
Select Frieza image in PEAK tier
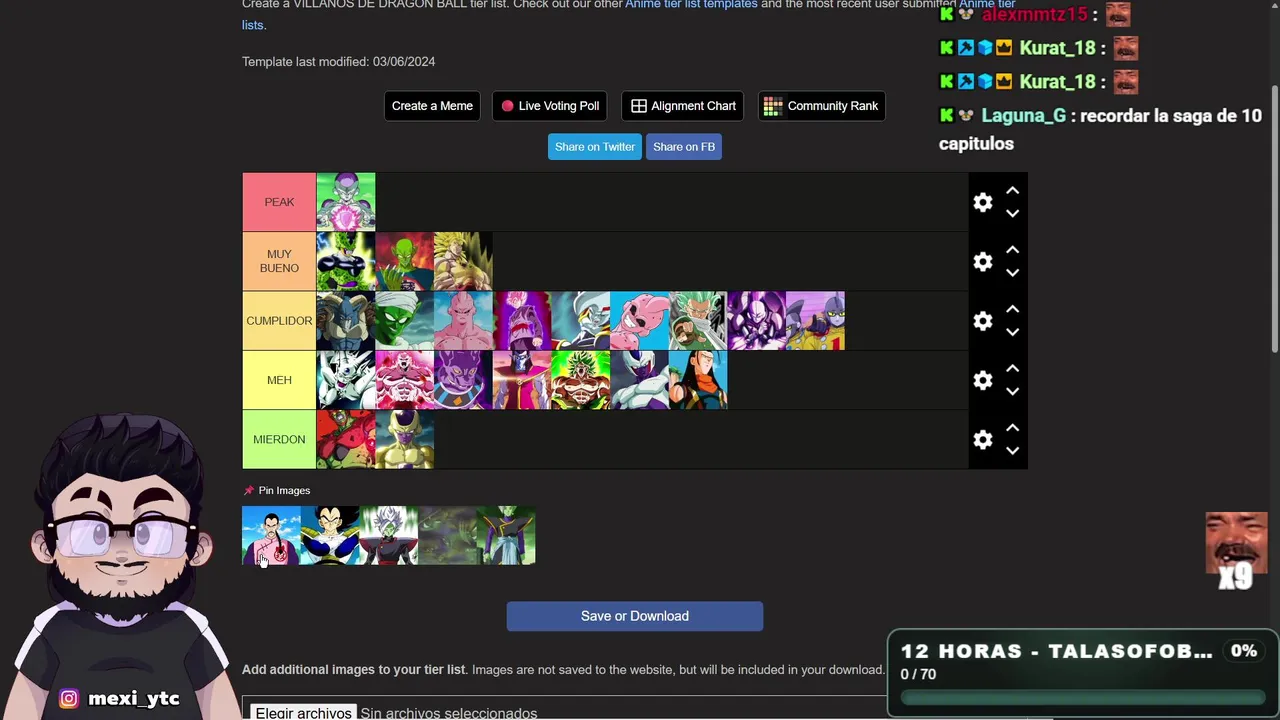346,202
